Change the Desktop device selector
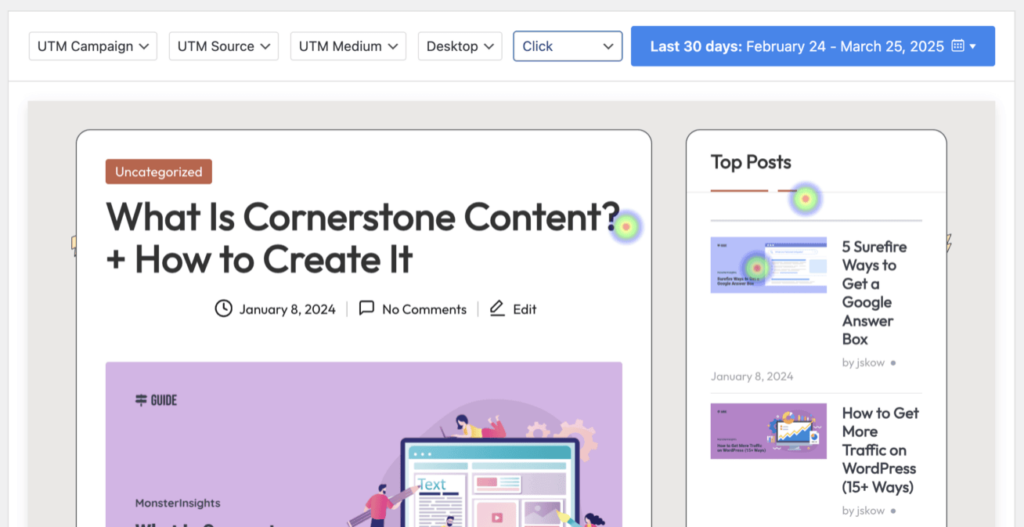1024x527 pixels. (460, 46)
